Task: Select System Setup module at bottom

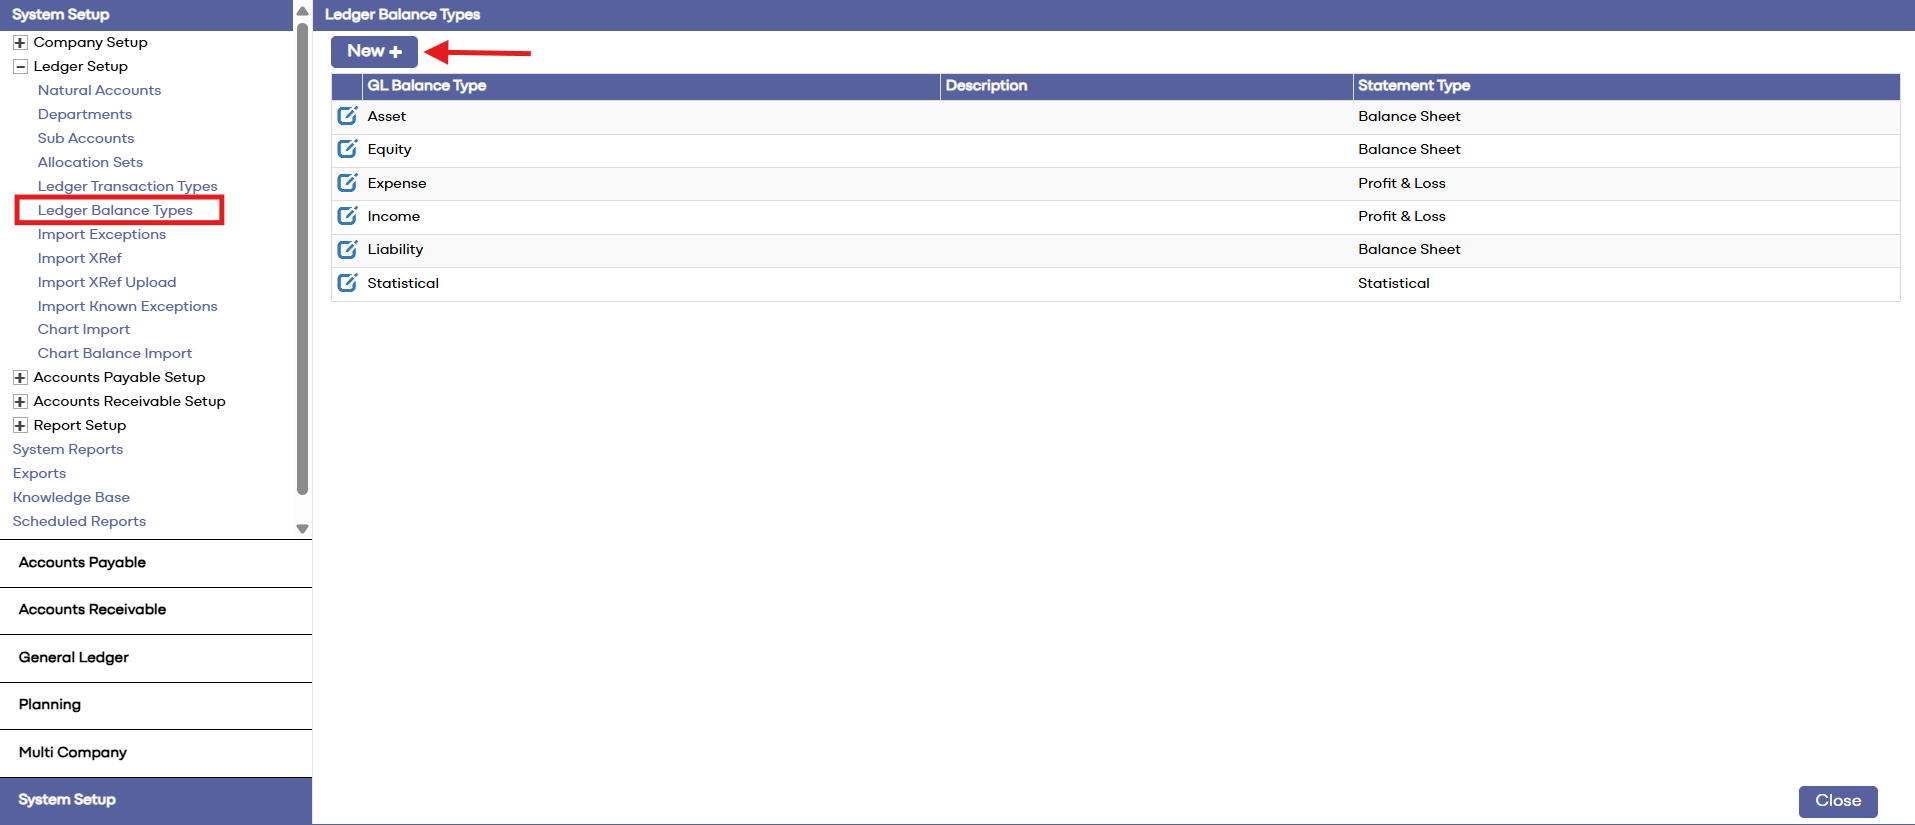Action: click(x=156, y=800)
